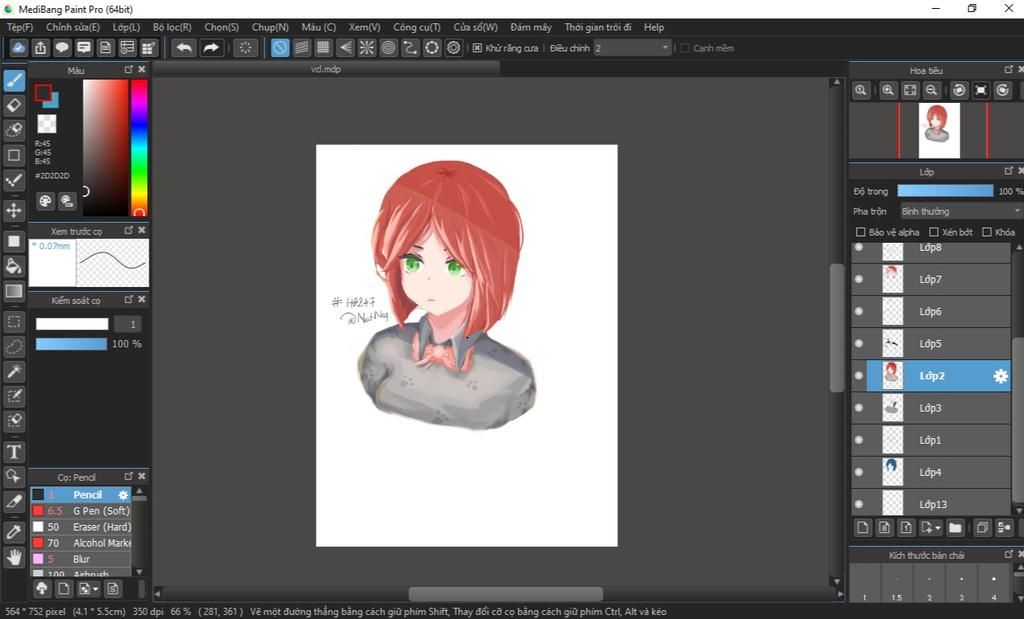This screenshot has width=1024, height=619.
Task: Close the Màu color panel
Action: pos(142,69)
